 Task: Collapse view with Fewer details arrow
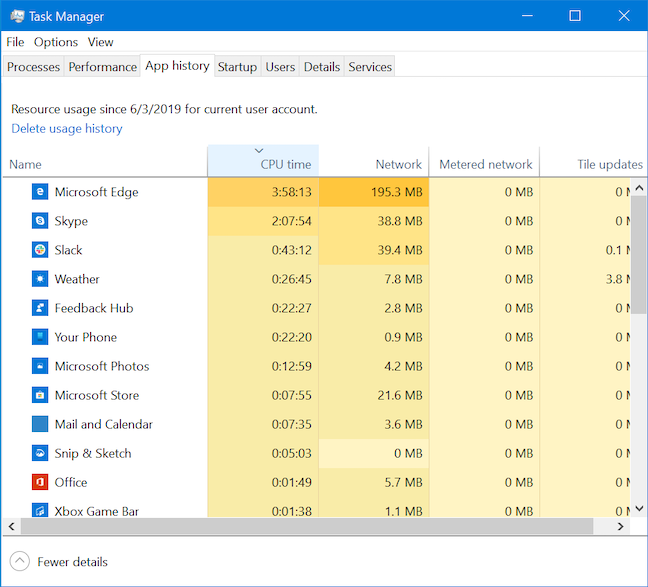(x=19, y=561)
